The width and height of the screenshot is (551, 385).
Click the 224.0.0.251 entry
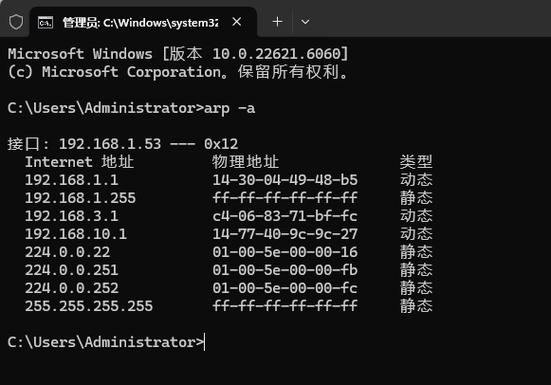click(71, 270)
